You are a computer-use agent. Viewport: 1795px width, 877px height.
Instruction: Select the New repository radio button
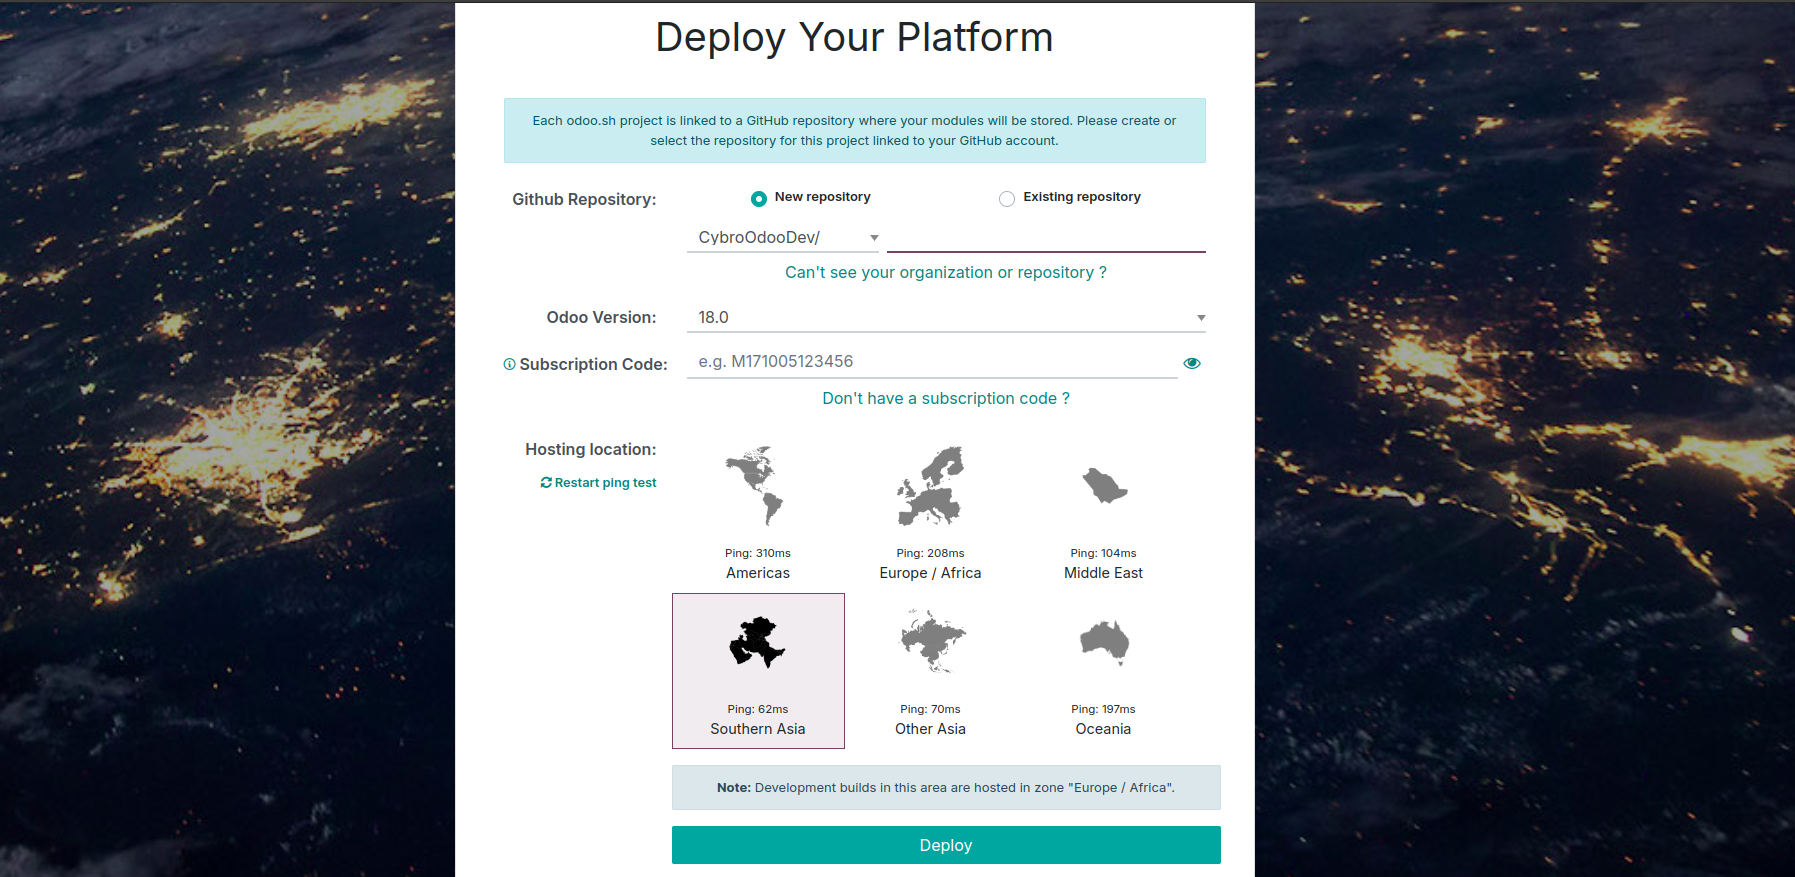(x=759, y=198)
